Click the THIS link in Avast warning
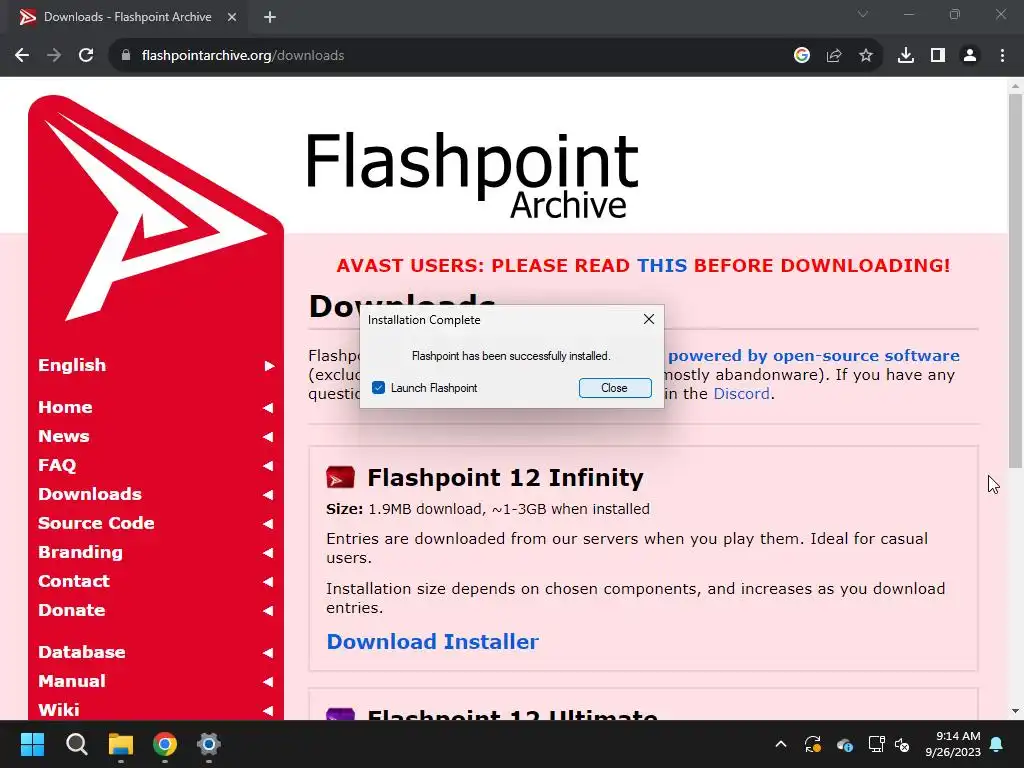This screenshot has width=1024, height=768. (662, 265)
